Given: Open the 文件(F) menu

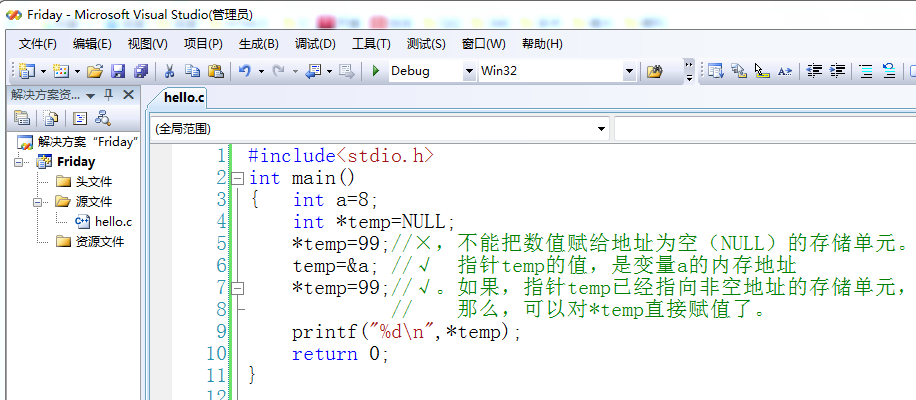Looking at the screenshot, I should pos(38,44).
